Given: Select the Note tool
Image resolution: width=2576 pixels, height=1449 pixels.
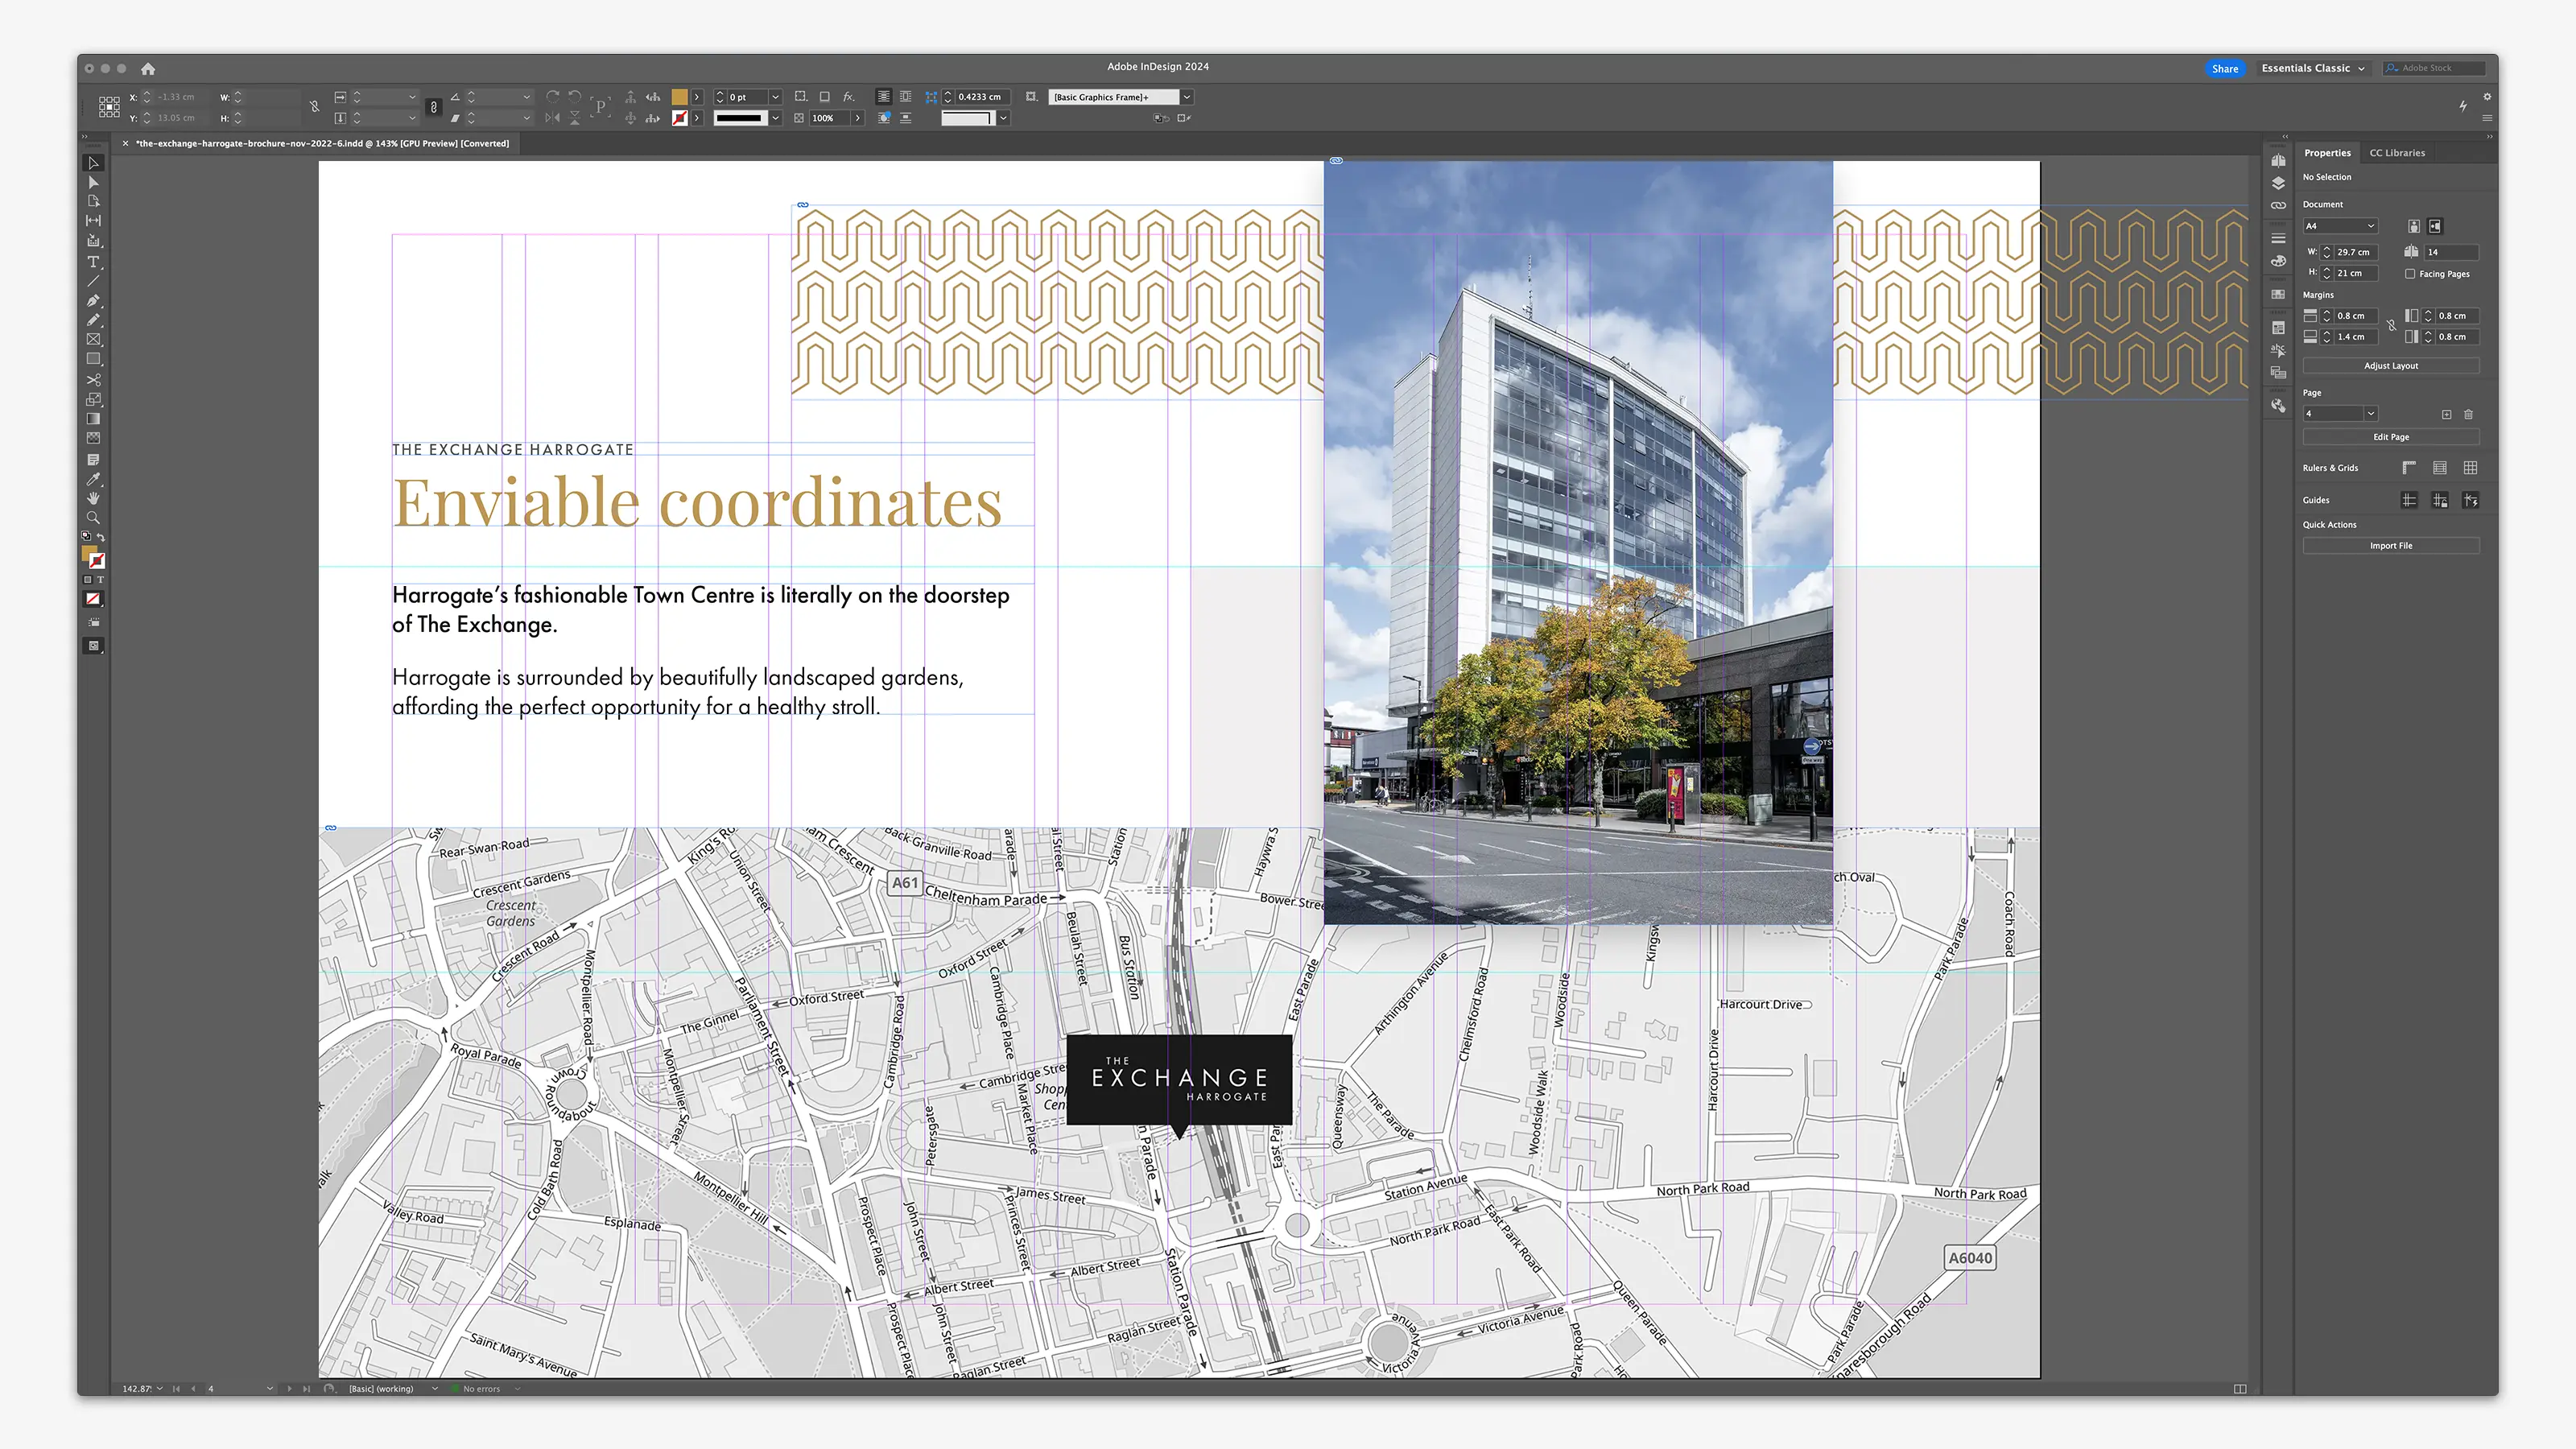Looking at the screenshot, I should click(x=93, y=460).
